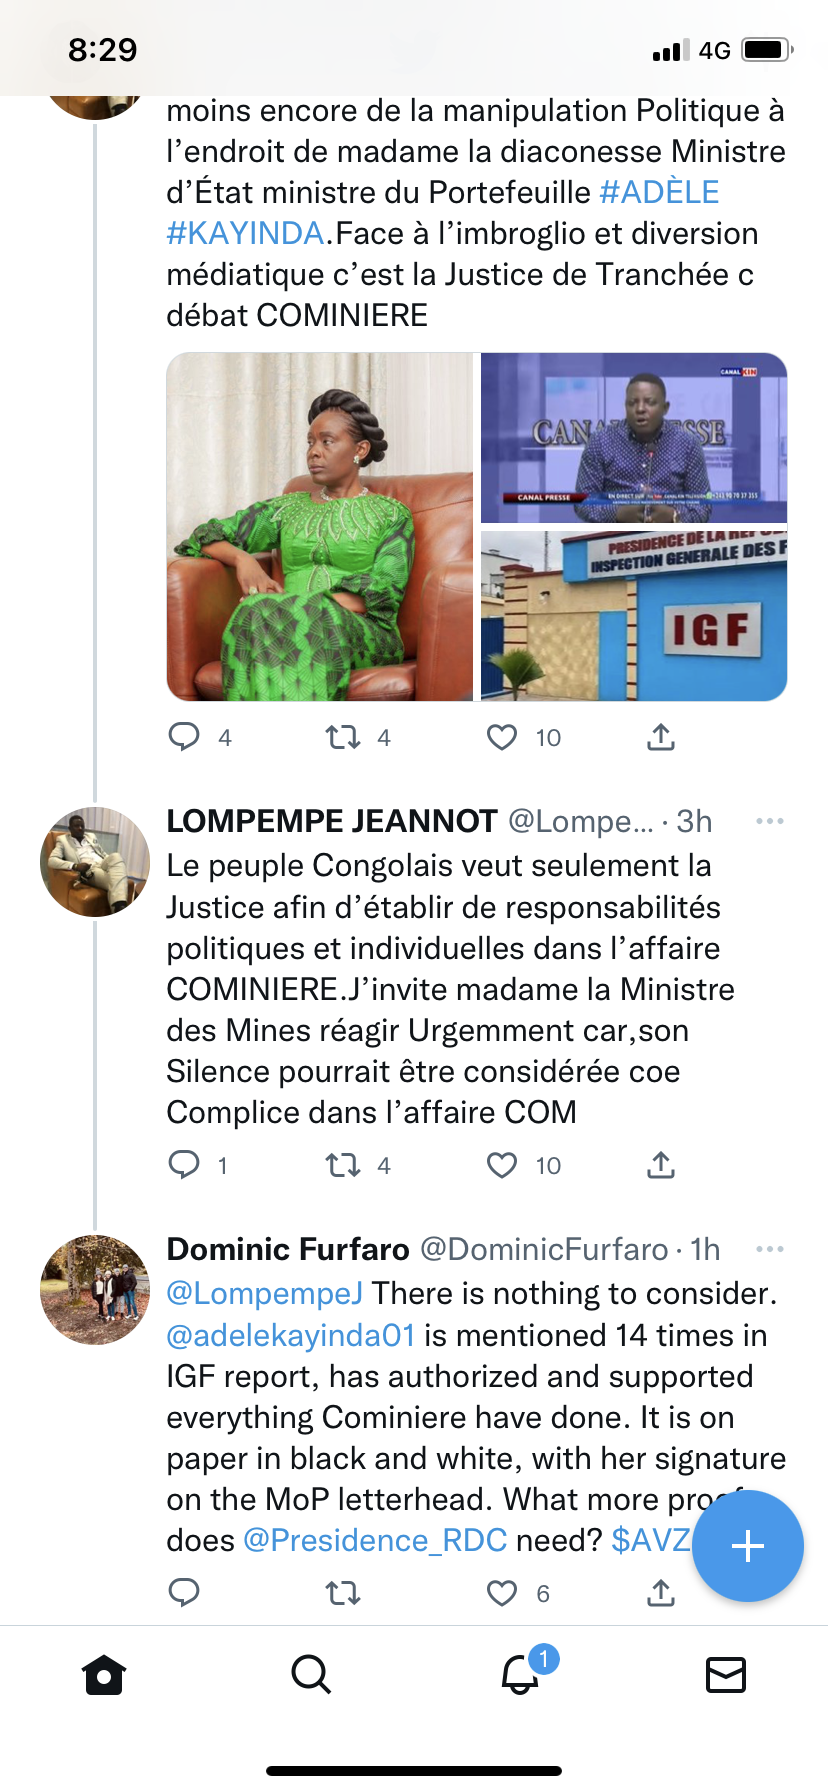This screenshot has width=828, height=1792.
Task: Reply to Dominic Furfaro's tweet
Action: coord(184,1593)
